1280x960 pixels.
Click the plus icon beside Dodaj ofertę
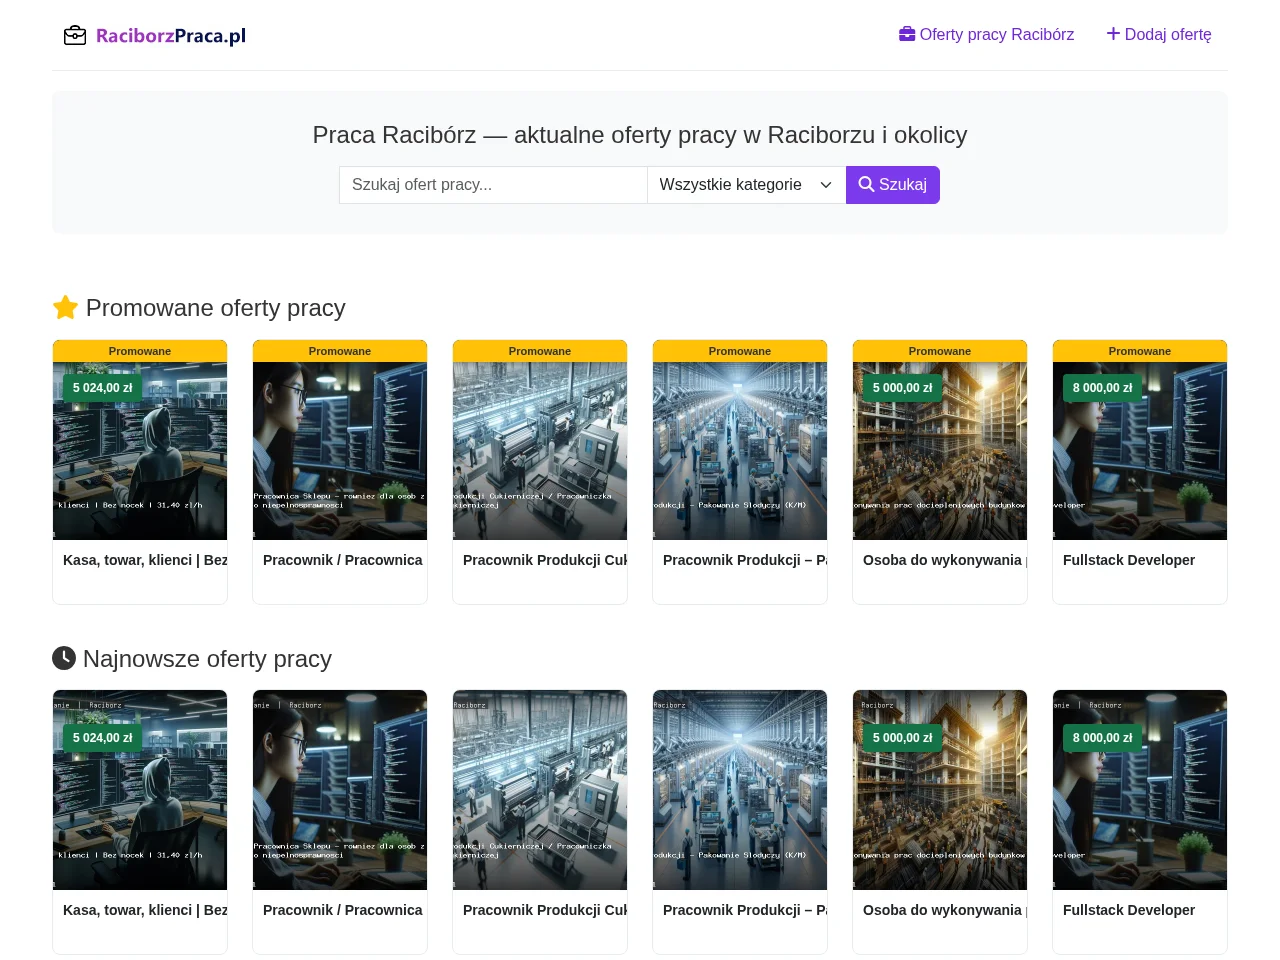(1113, 34)
